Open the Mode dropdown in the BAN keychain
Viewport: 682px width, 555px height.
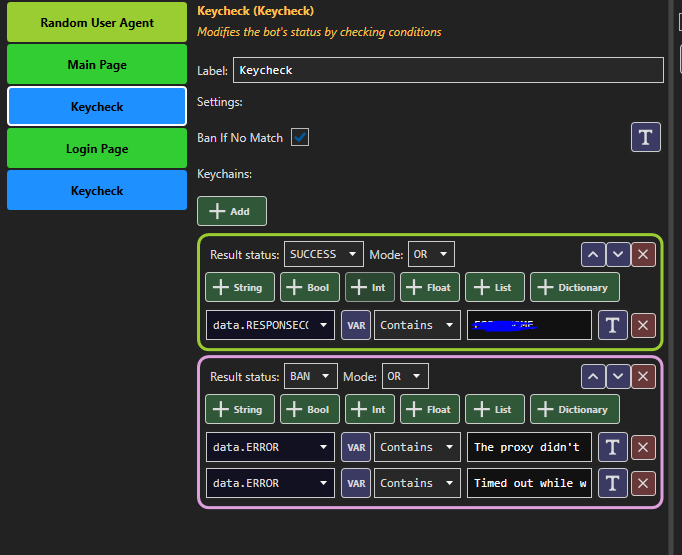[x=405, y=376]
